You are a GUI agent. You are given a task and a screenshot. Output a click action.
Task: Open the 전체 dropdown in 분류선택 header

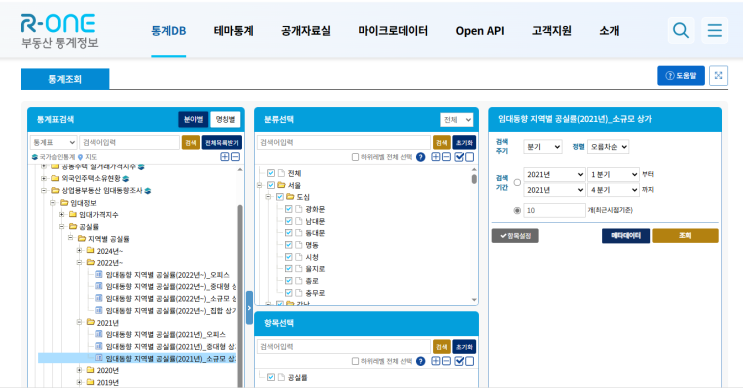point(456,120)
